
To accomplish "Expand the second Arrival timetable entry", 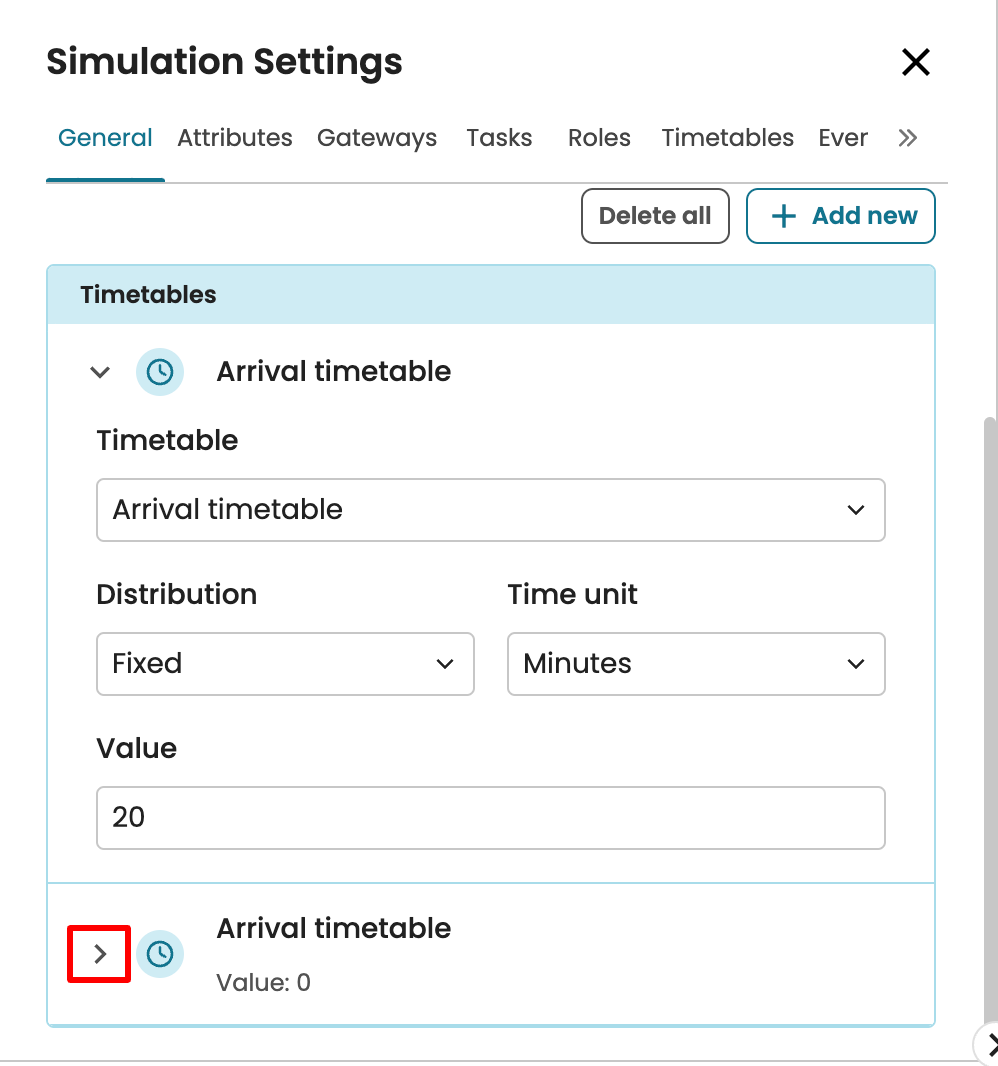I will tap(100, 954).
